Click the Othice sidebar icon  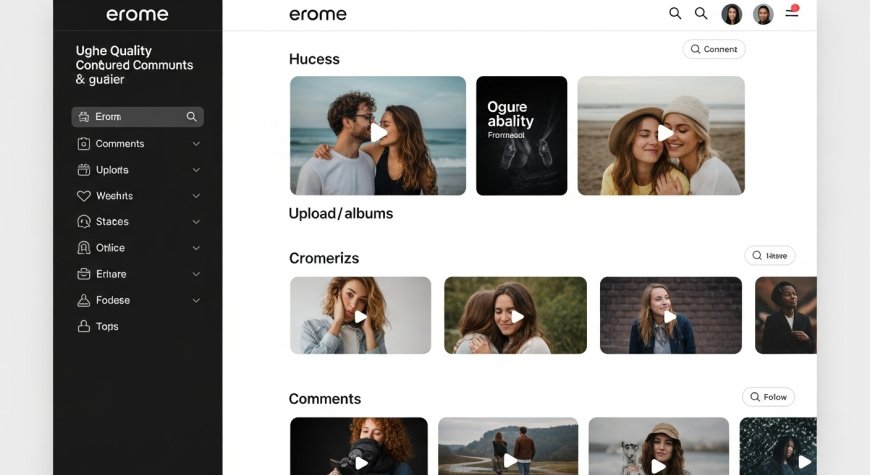(x=83, y=247)
